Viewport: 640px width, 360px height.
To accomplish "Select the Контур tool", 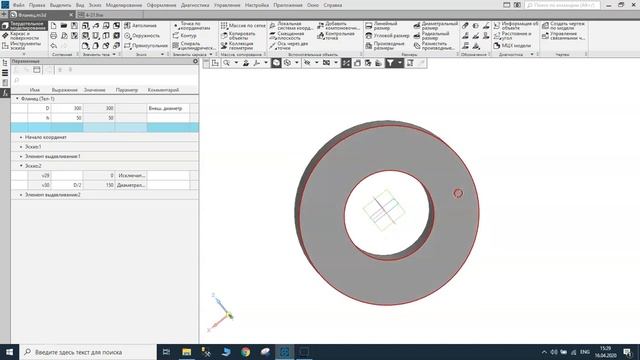I will tap(184, 36).
